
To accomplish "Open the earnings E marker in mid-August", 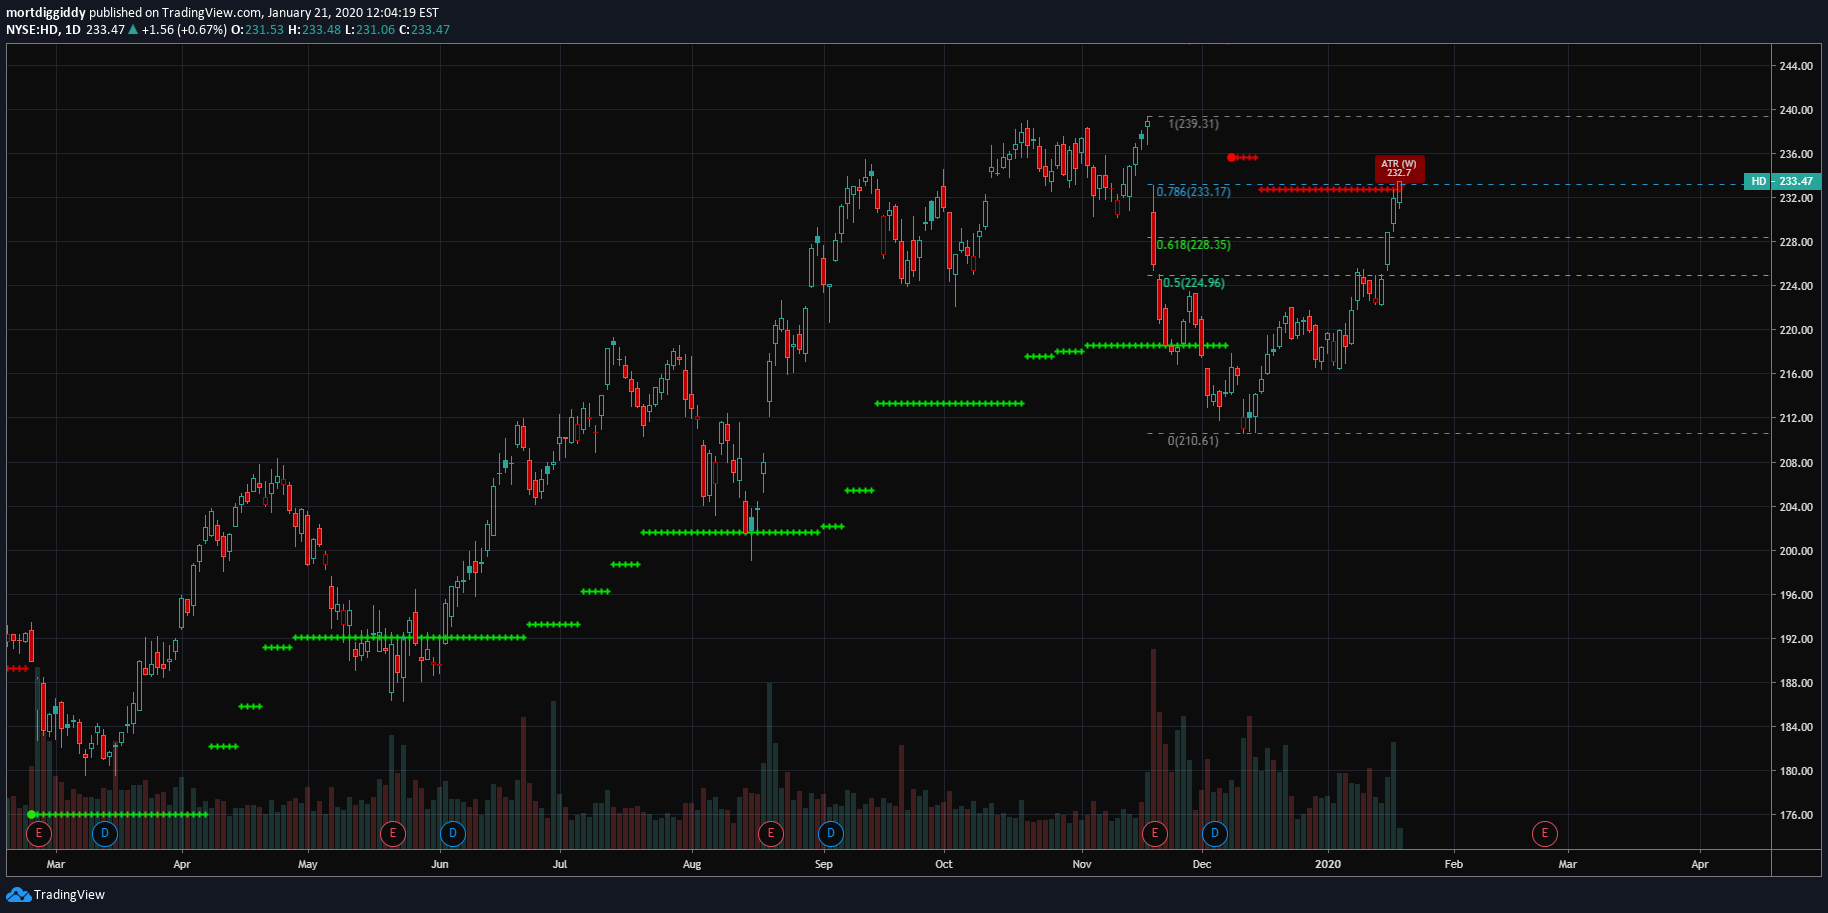I will point(771,833).
